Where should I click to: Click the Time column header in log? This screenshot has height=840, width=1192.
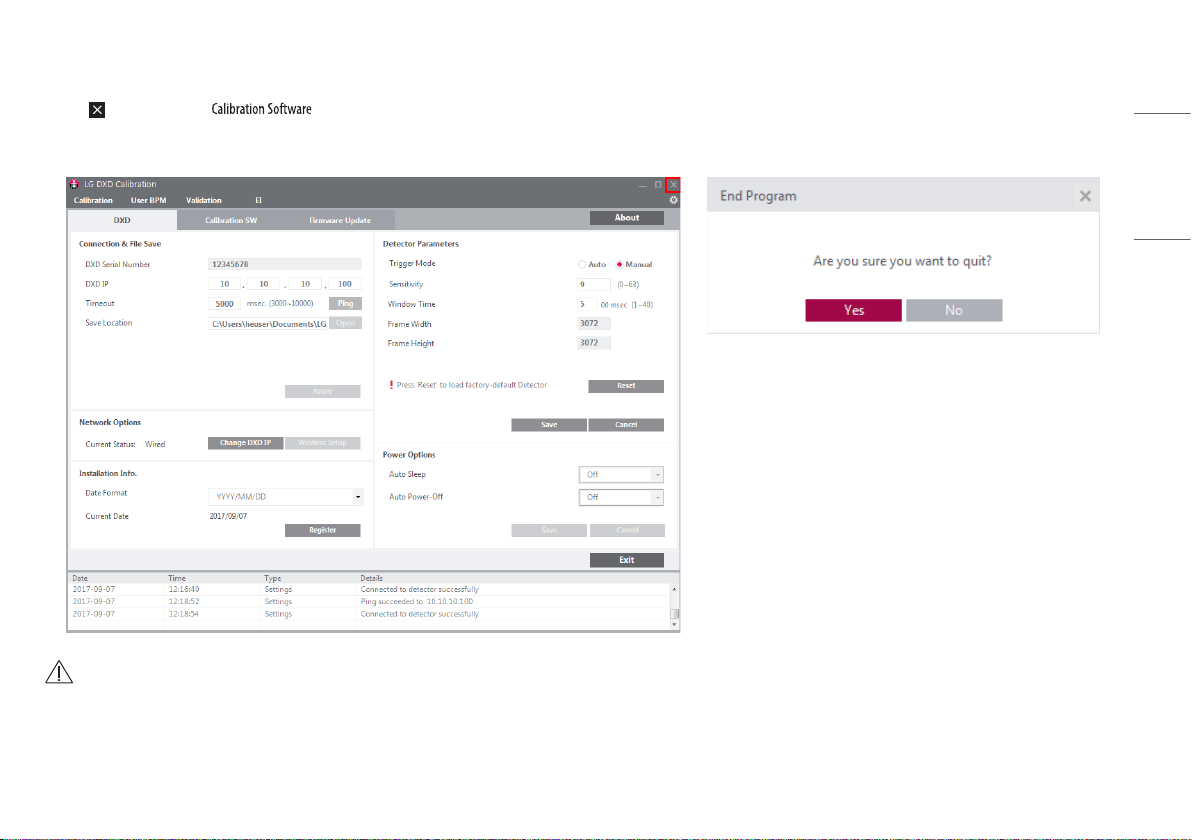point(177,578)
